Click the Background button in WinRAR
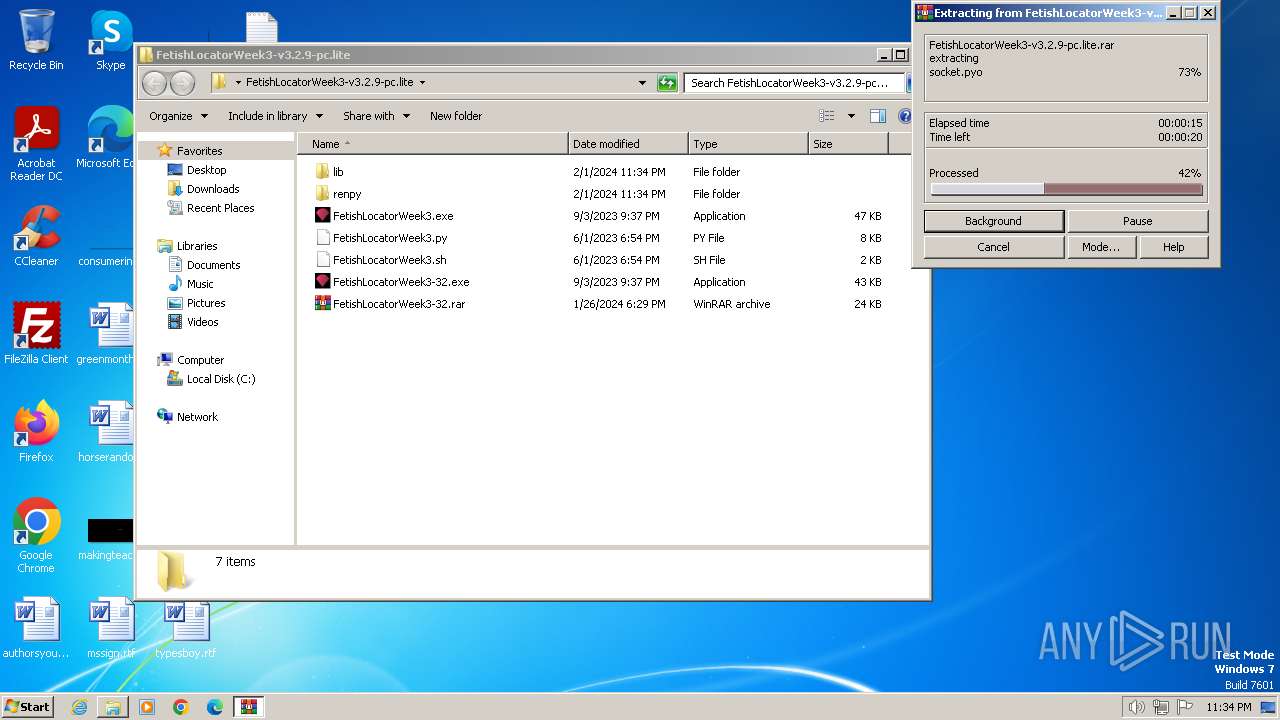This screenshot has width=1280, height=720. [x=994, y=221]
